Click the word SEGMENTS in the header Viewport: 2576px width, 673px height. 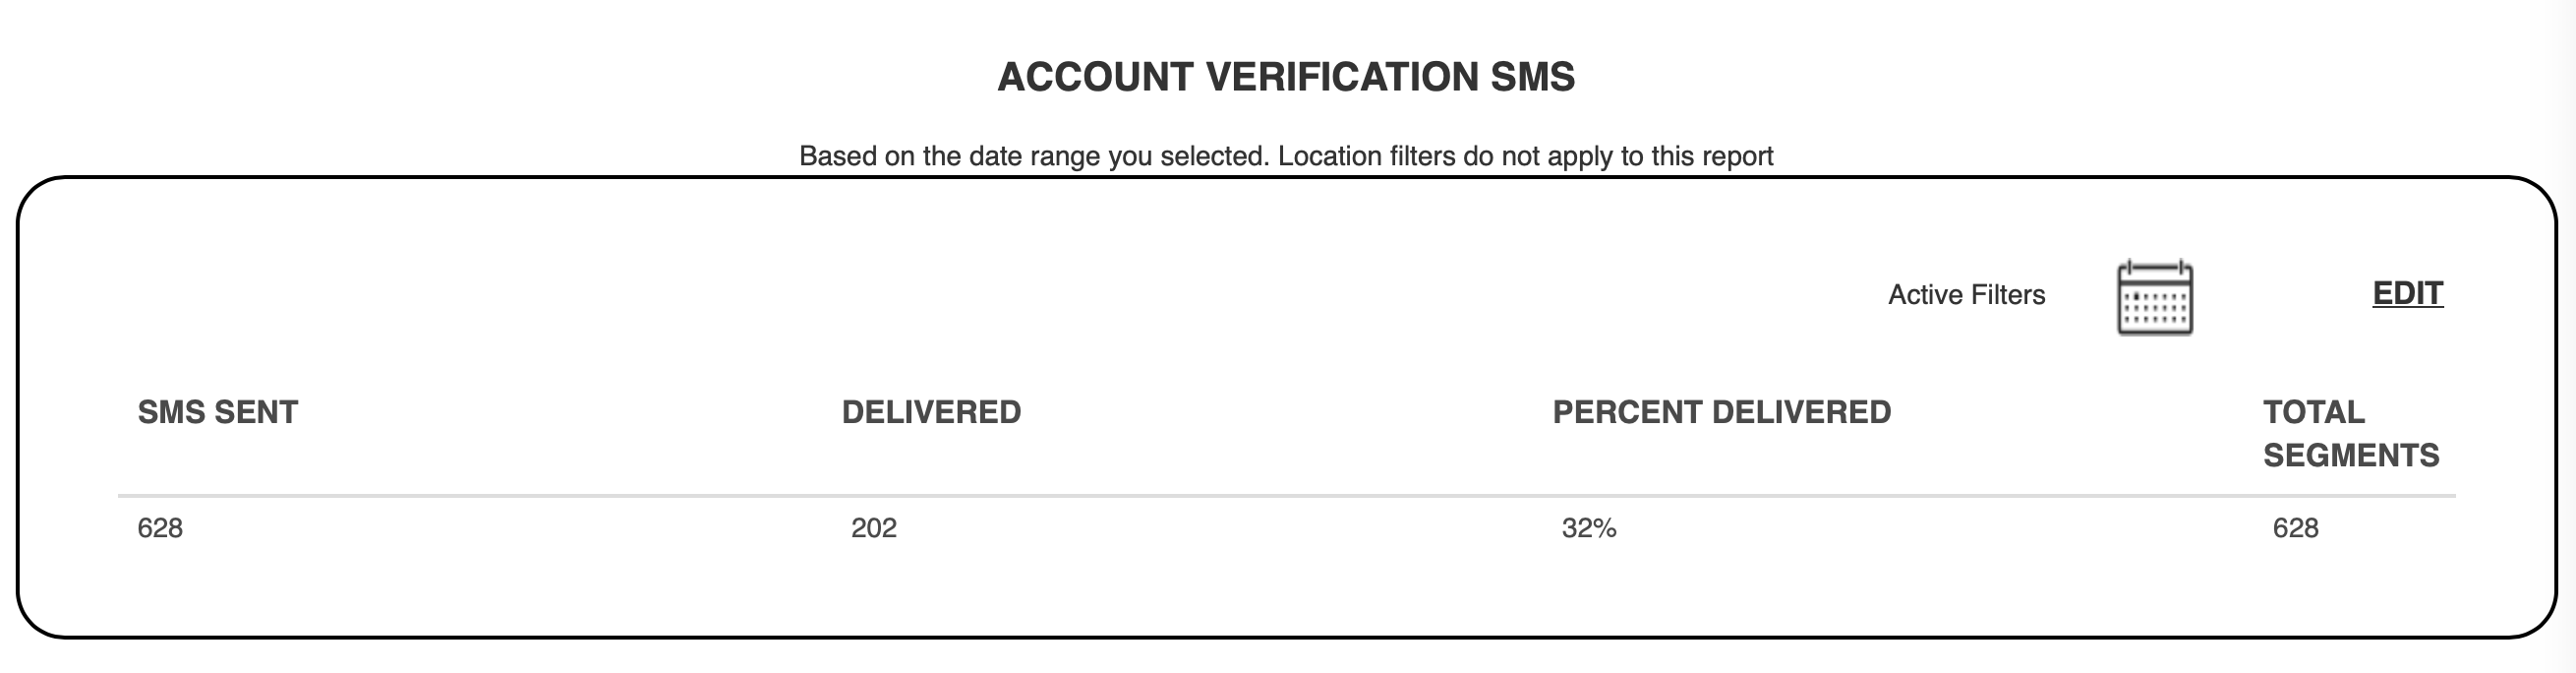pos(2351,456)
